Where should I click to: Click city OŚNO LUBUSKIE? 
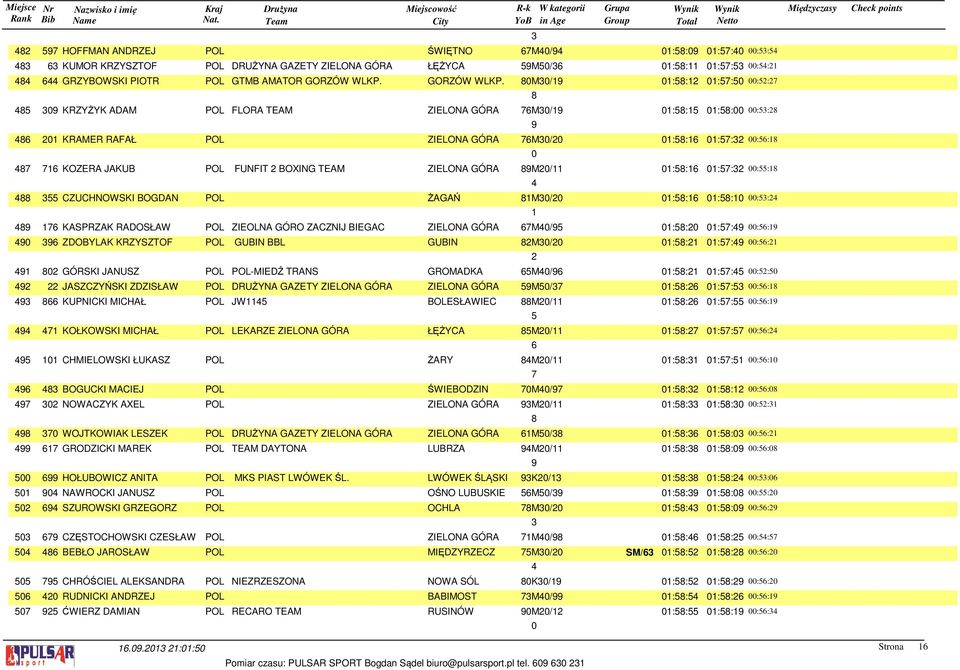467,493
